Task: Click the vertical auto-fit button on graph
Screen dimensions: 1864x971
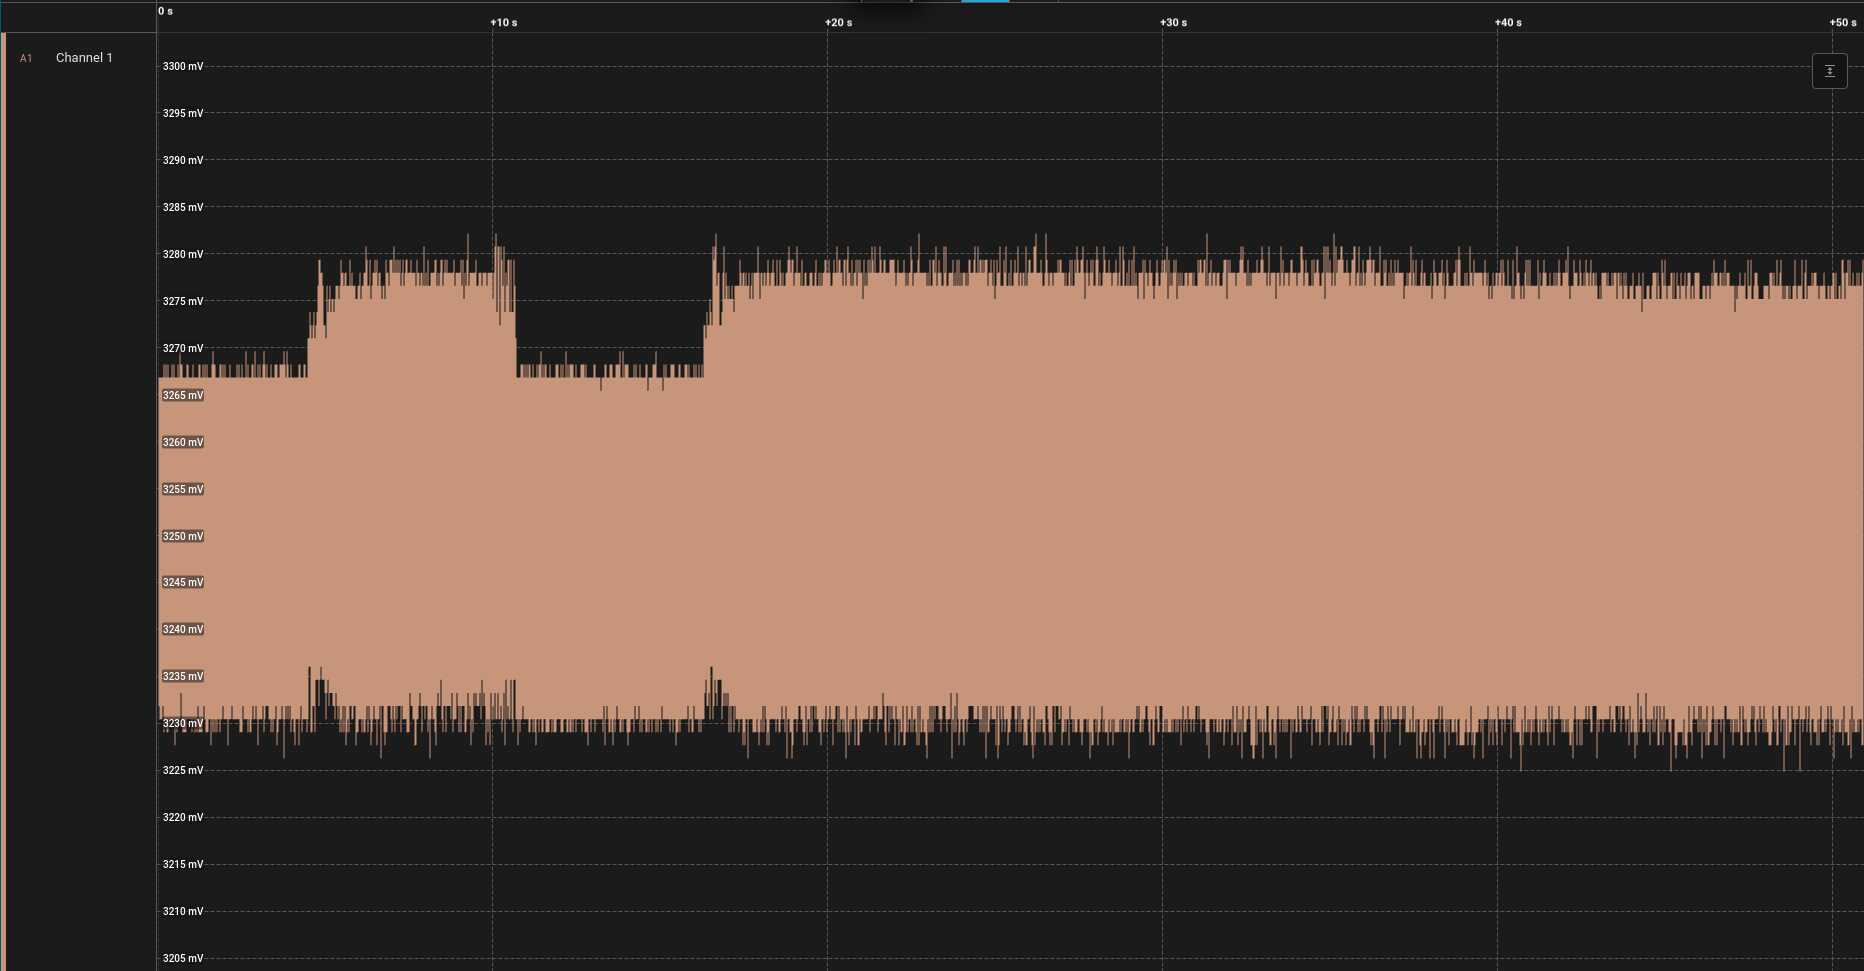Action: 1829,71
